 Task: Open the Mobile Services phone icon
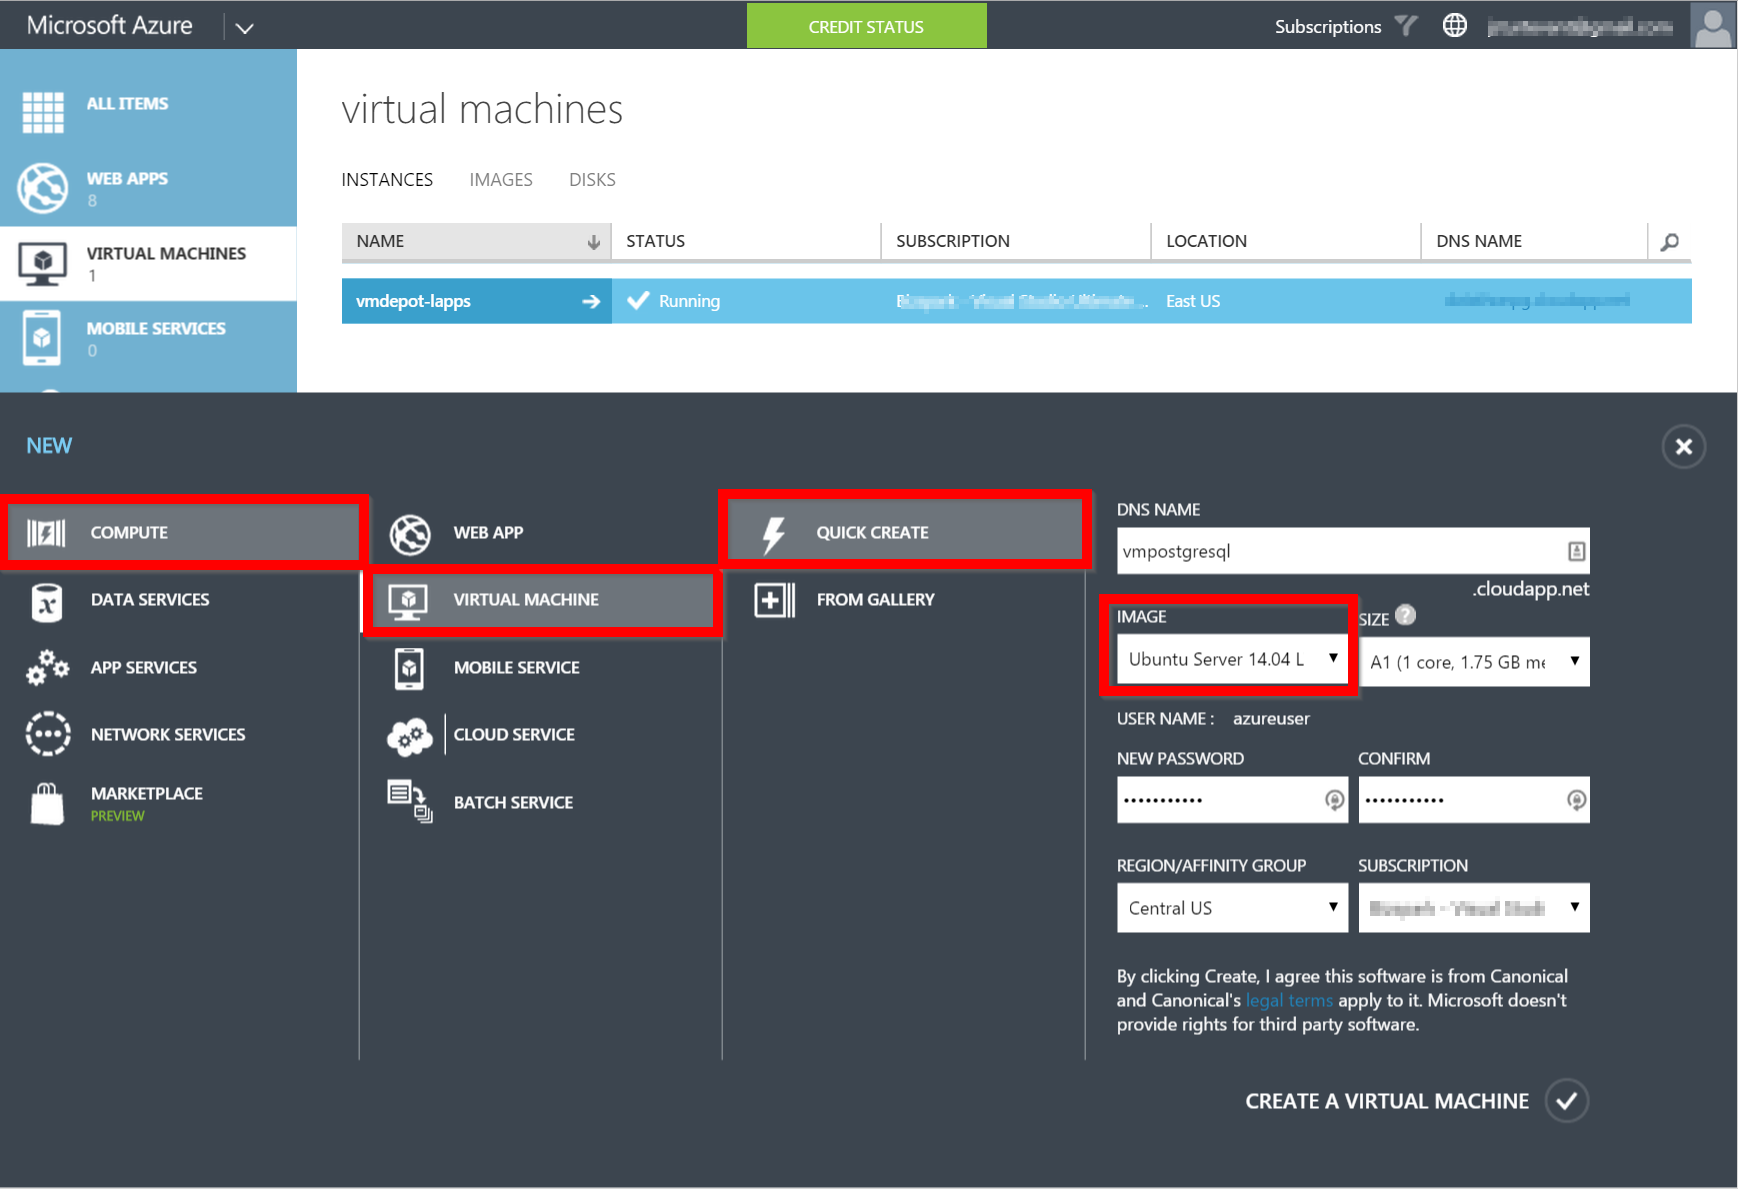(x=42, y=338)
